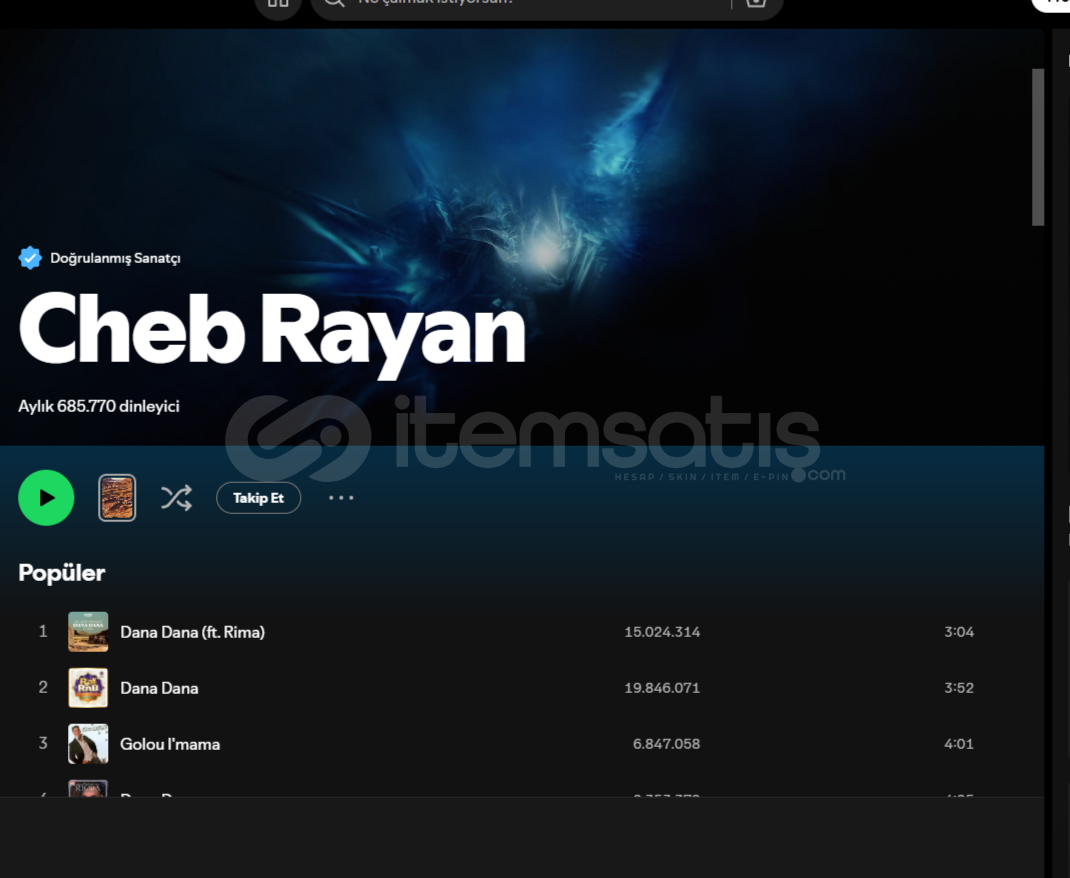
Task: Click the verified artist checkmark badge
Action: tap(30, 258)
